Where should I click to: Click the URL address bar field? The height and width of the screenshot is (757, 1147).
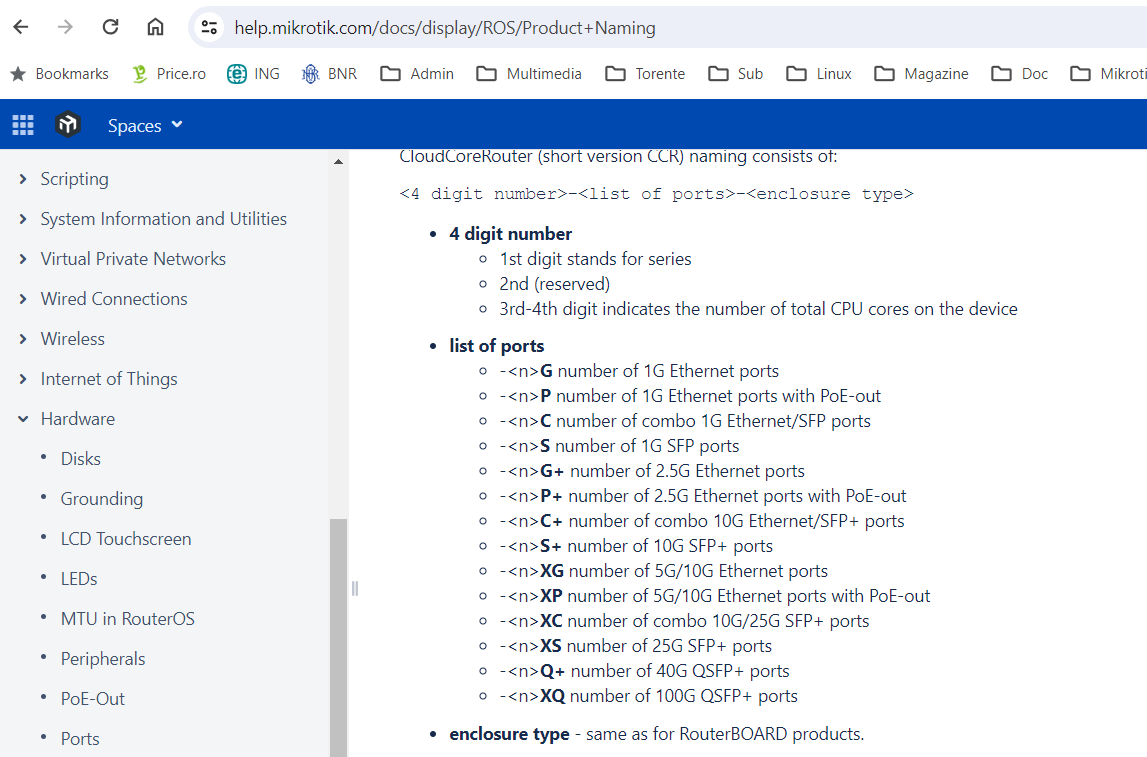coord(600,28)
